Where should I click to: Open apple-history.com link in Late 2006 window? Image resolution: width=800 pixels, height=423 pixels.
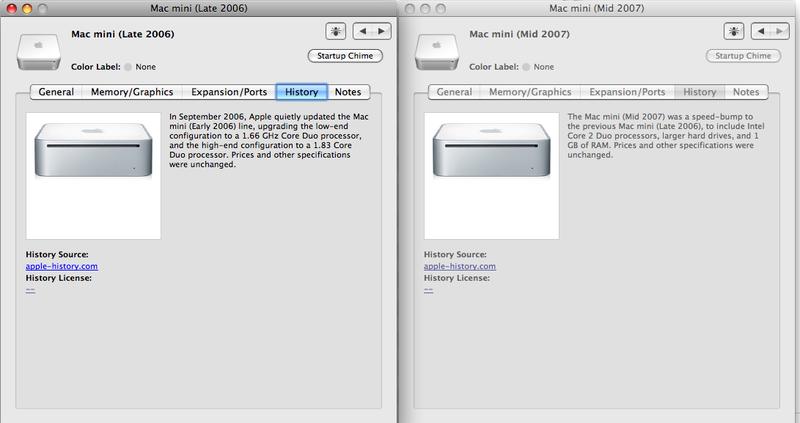pyautogui.click(x=62, y=266)
